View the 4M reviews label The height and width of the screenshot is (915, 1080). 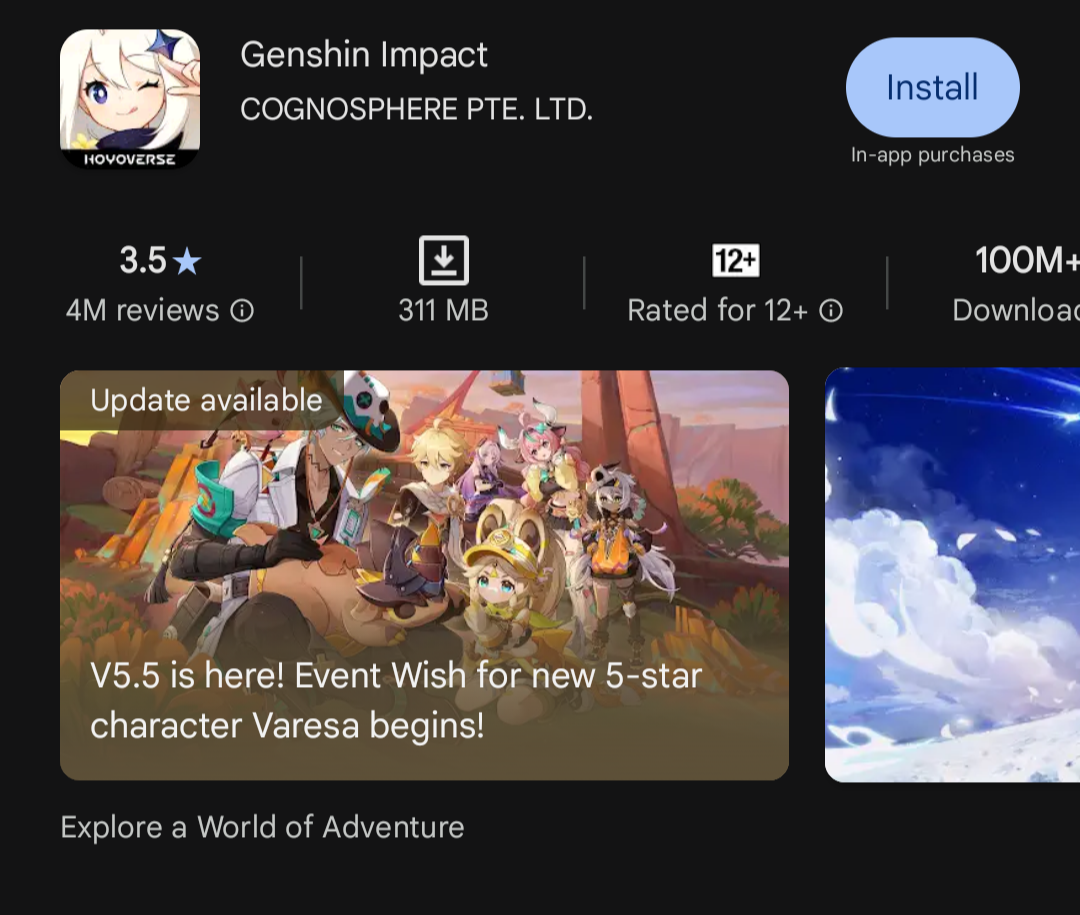(x=143, y=311)
